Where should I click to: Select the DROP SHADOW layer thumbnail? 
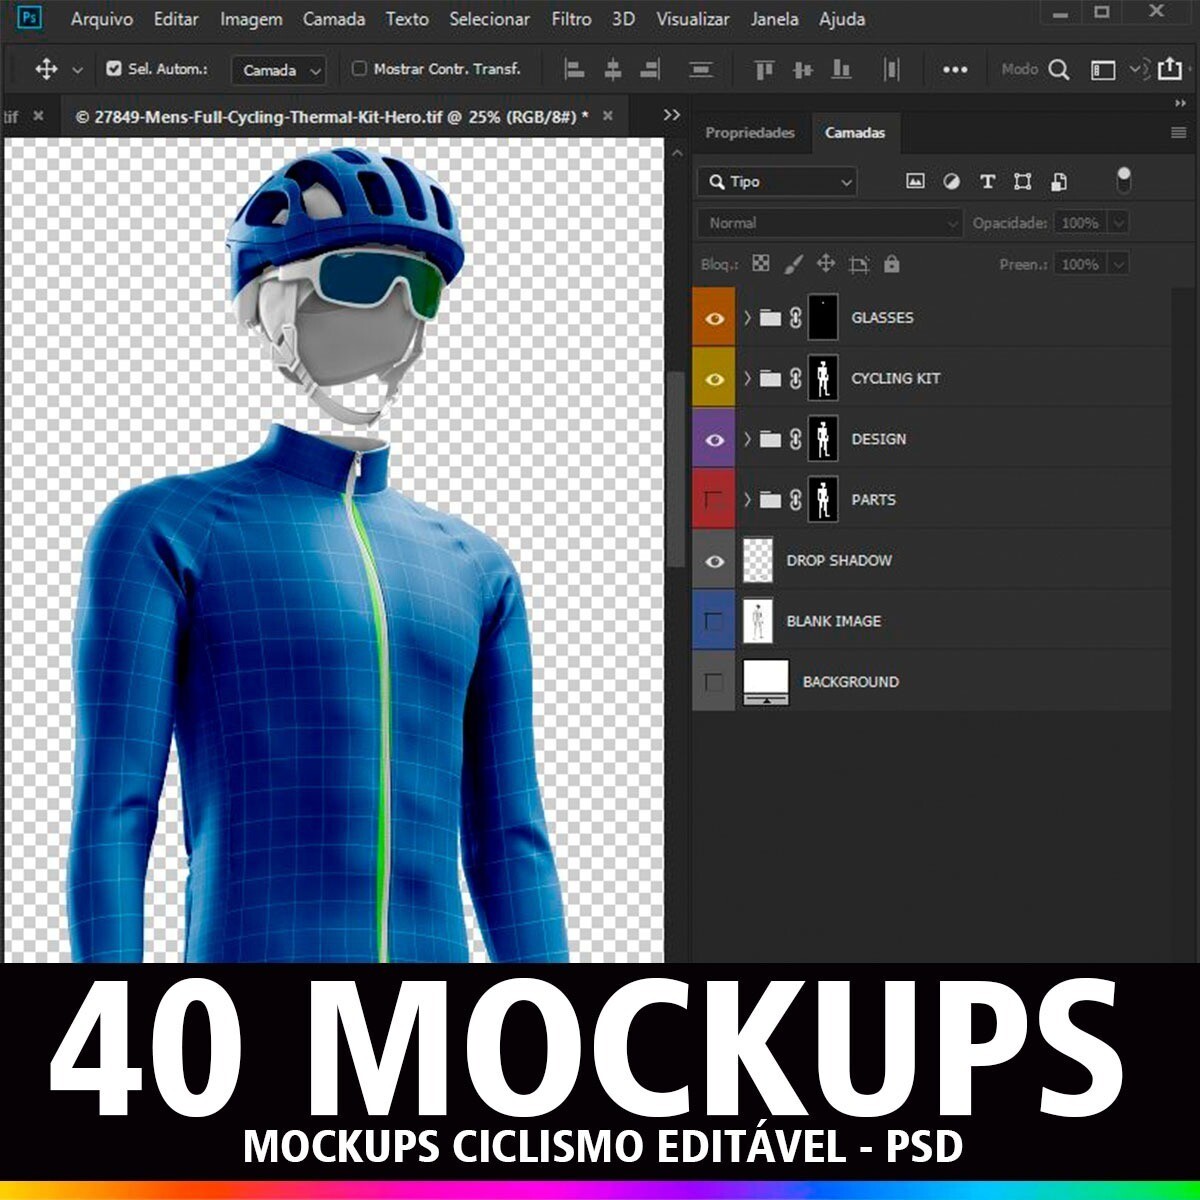tap(759, 561)
